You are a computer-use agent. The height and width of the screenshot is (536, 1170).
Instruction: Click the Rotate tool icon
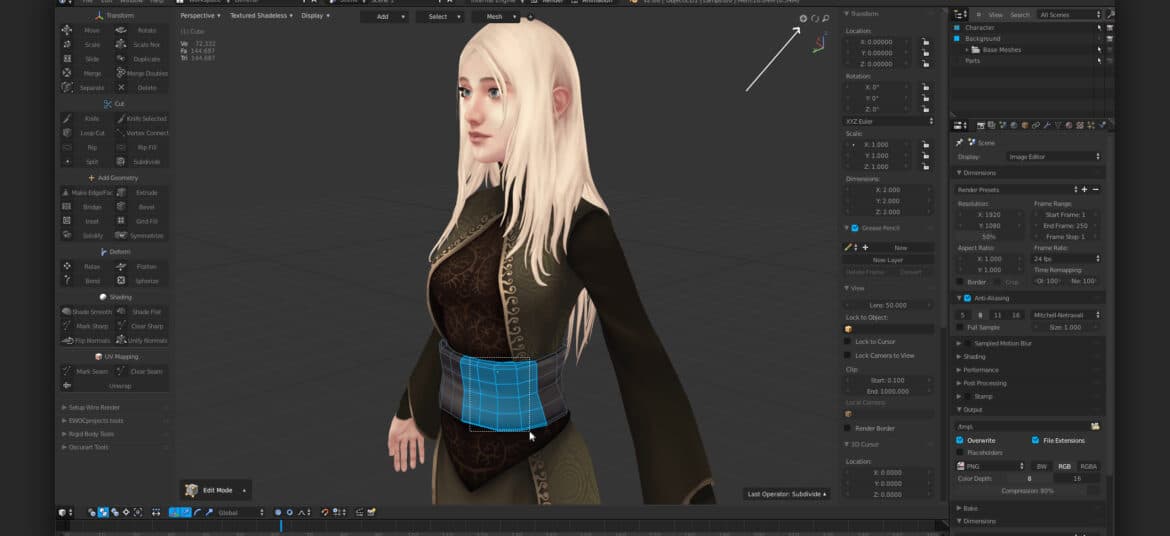(x=121, y=30)
